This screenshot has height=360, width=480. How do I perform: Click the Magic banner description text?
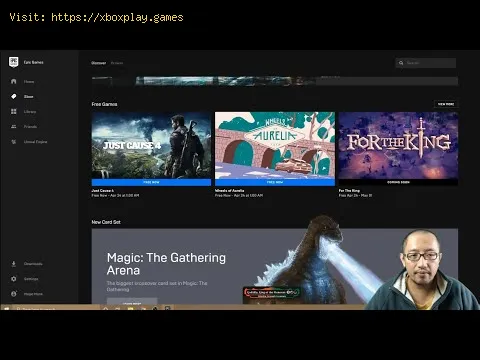click(x=157, y=286)
